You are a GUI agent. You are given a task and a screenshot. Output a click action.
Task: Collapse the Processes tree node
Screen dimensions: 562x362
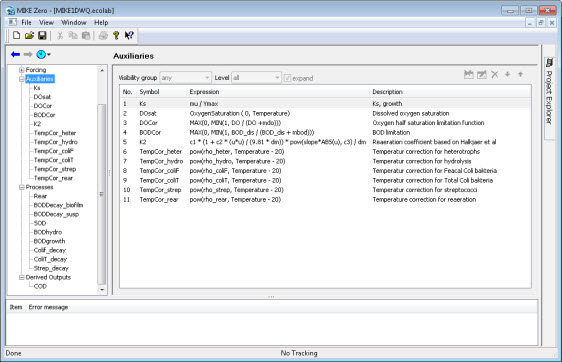(22, 187)
